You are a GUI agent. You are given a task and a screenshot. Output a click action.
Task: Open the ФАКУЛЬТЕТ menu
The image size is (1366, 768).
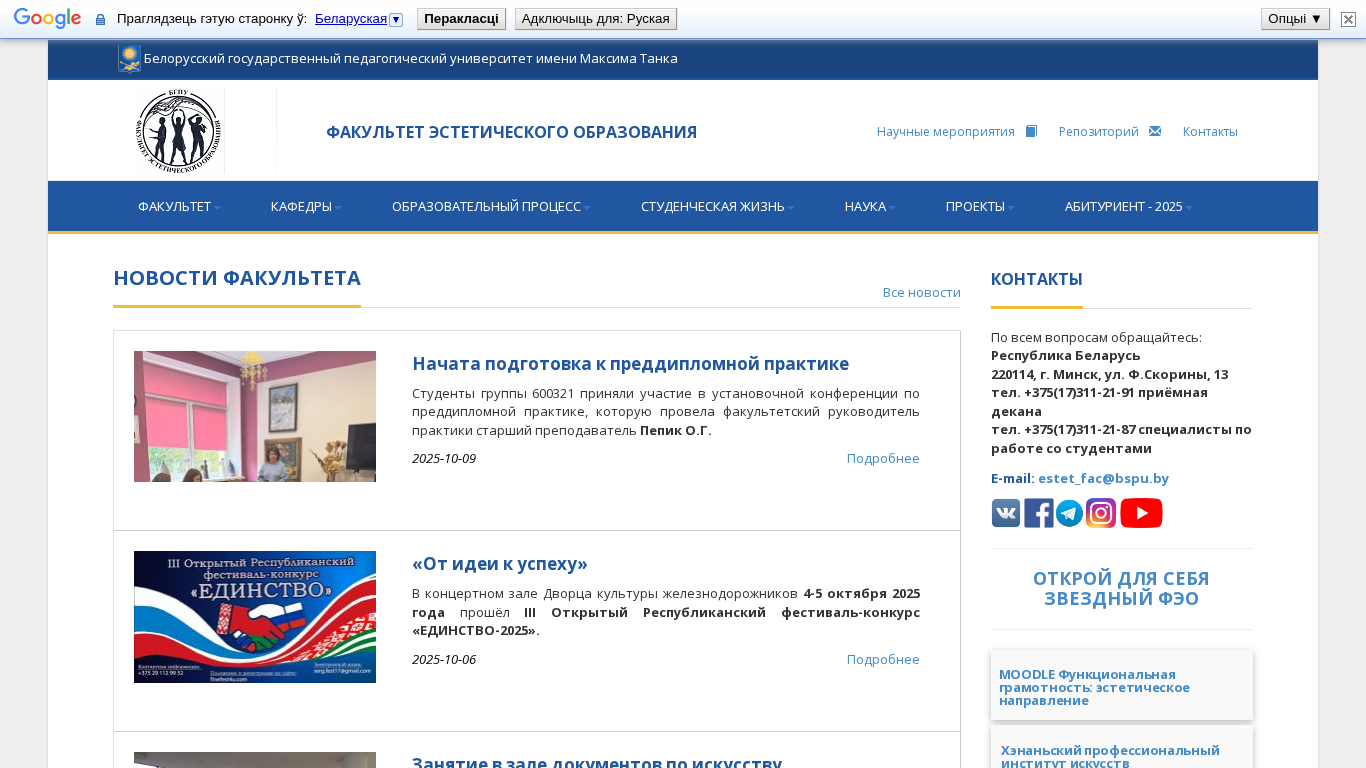[x=179, y=207]
